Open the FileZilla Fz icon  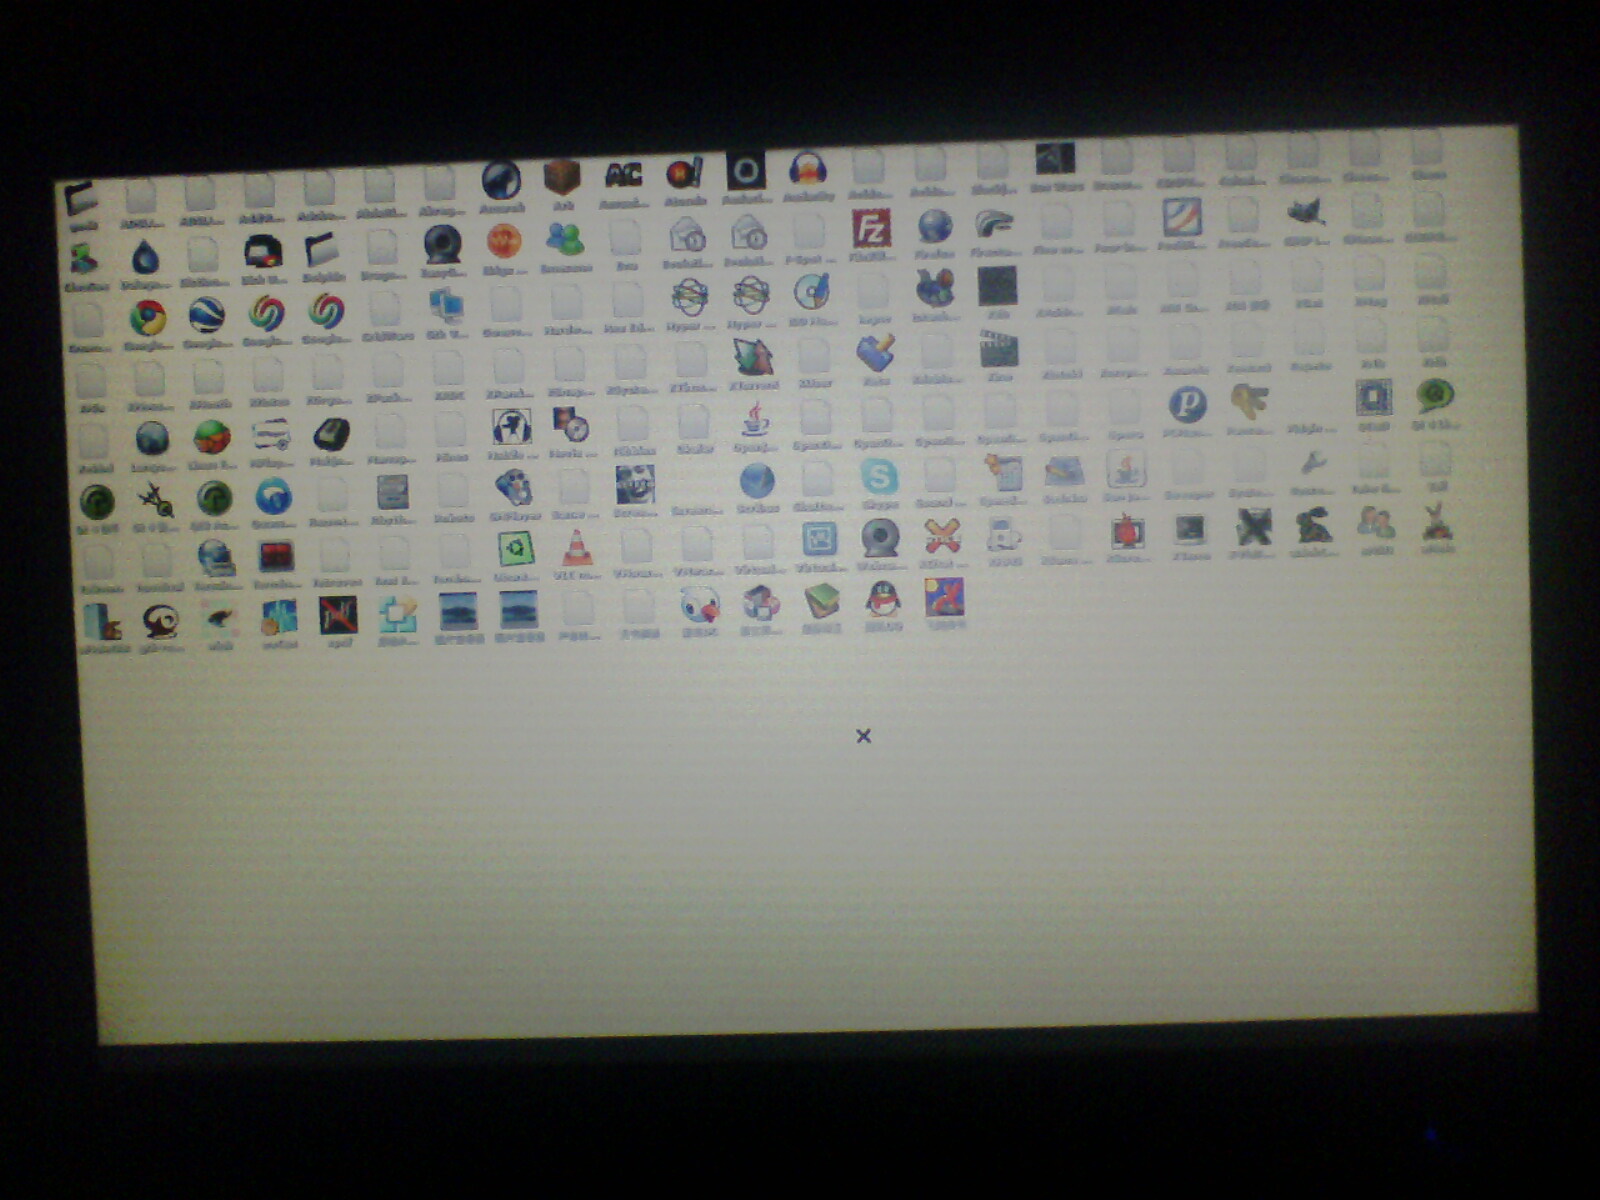pos(871,229)
